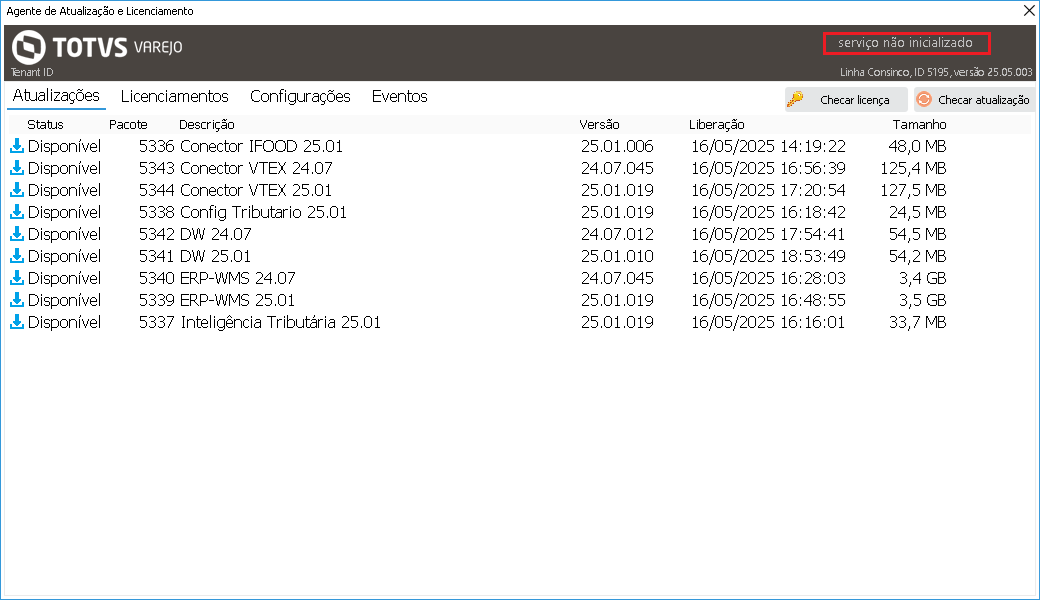1040x600 pixels.
Task: Click download icon for ERP-WMS 25.01
Action: [x=17, y=300]
